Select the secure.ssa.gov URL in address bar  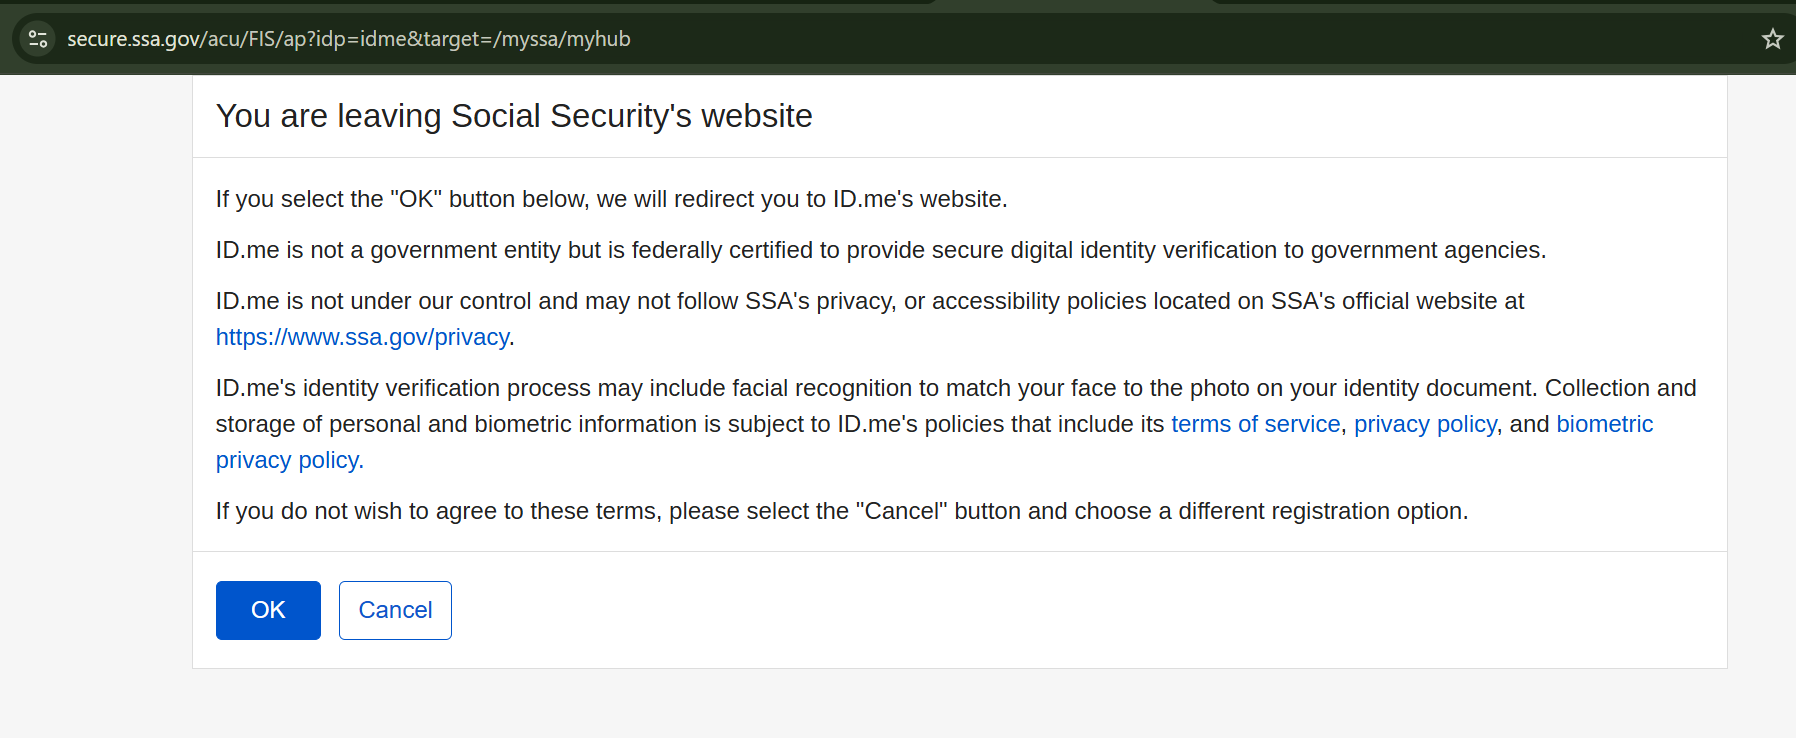(x=348, y=39)
